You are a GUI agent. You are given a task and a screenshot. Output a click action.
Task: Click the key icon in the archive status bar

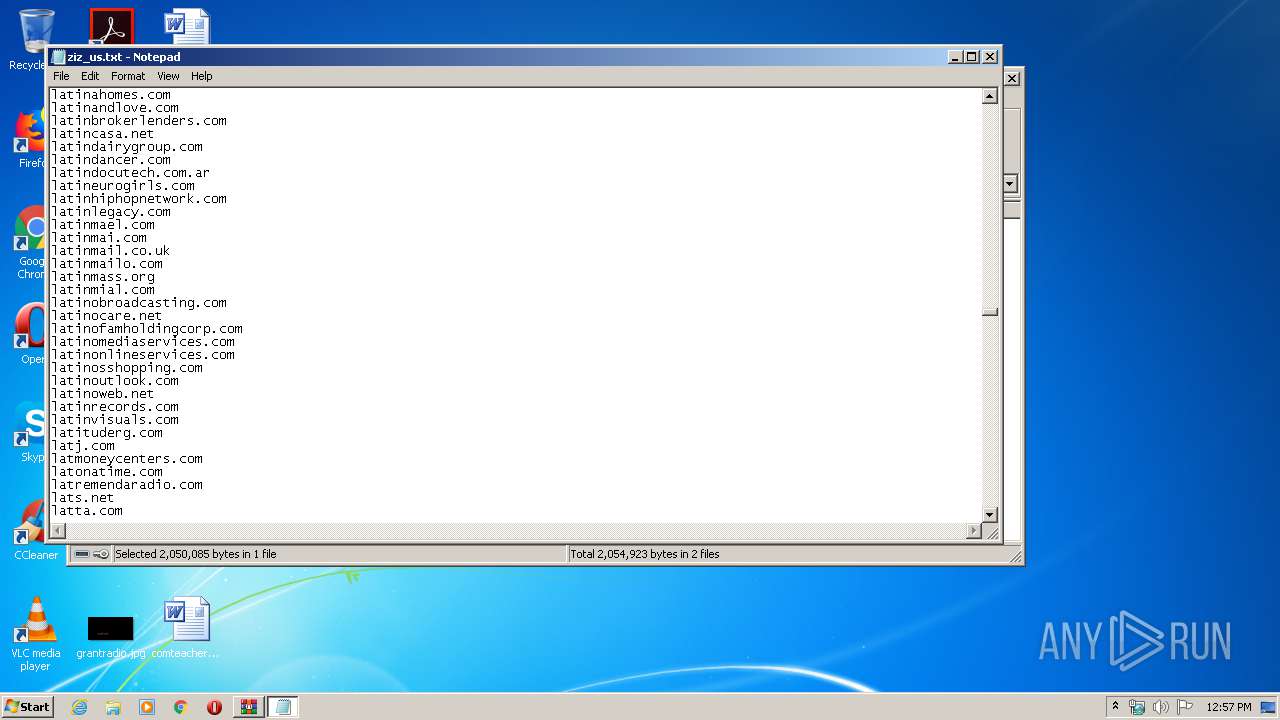coord(101,554)
